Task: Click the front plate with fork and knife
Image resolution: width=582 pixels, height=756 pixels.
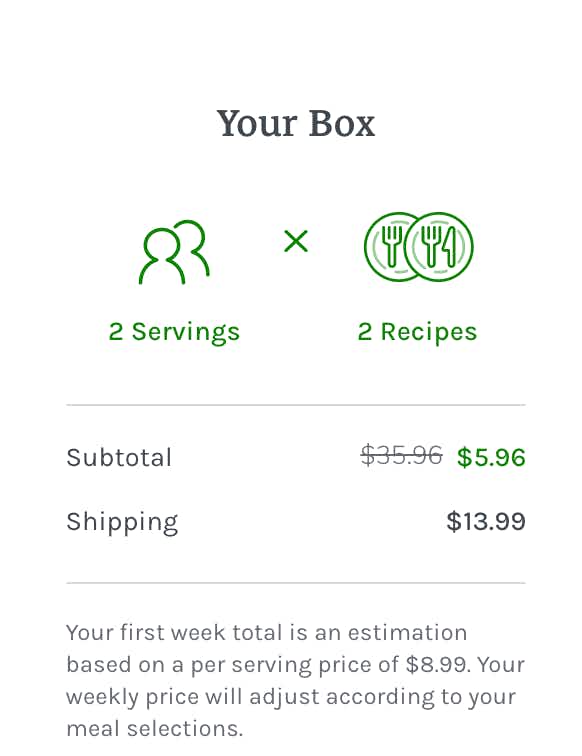Action: point(439,247)
